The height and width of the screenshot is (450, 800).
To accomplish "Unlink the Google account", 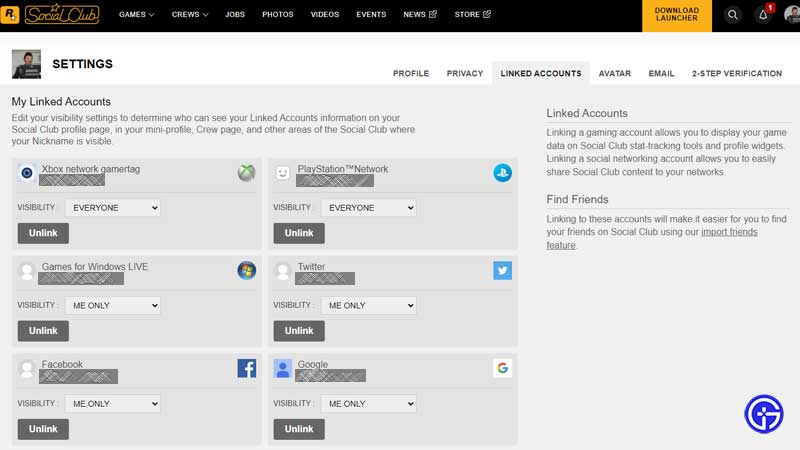I will point(299,429).
